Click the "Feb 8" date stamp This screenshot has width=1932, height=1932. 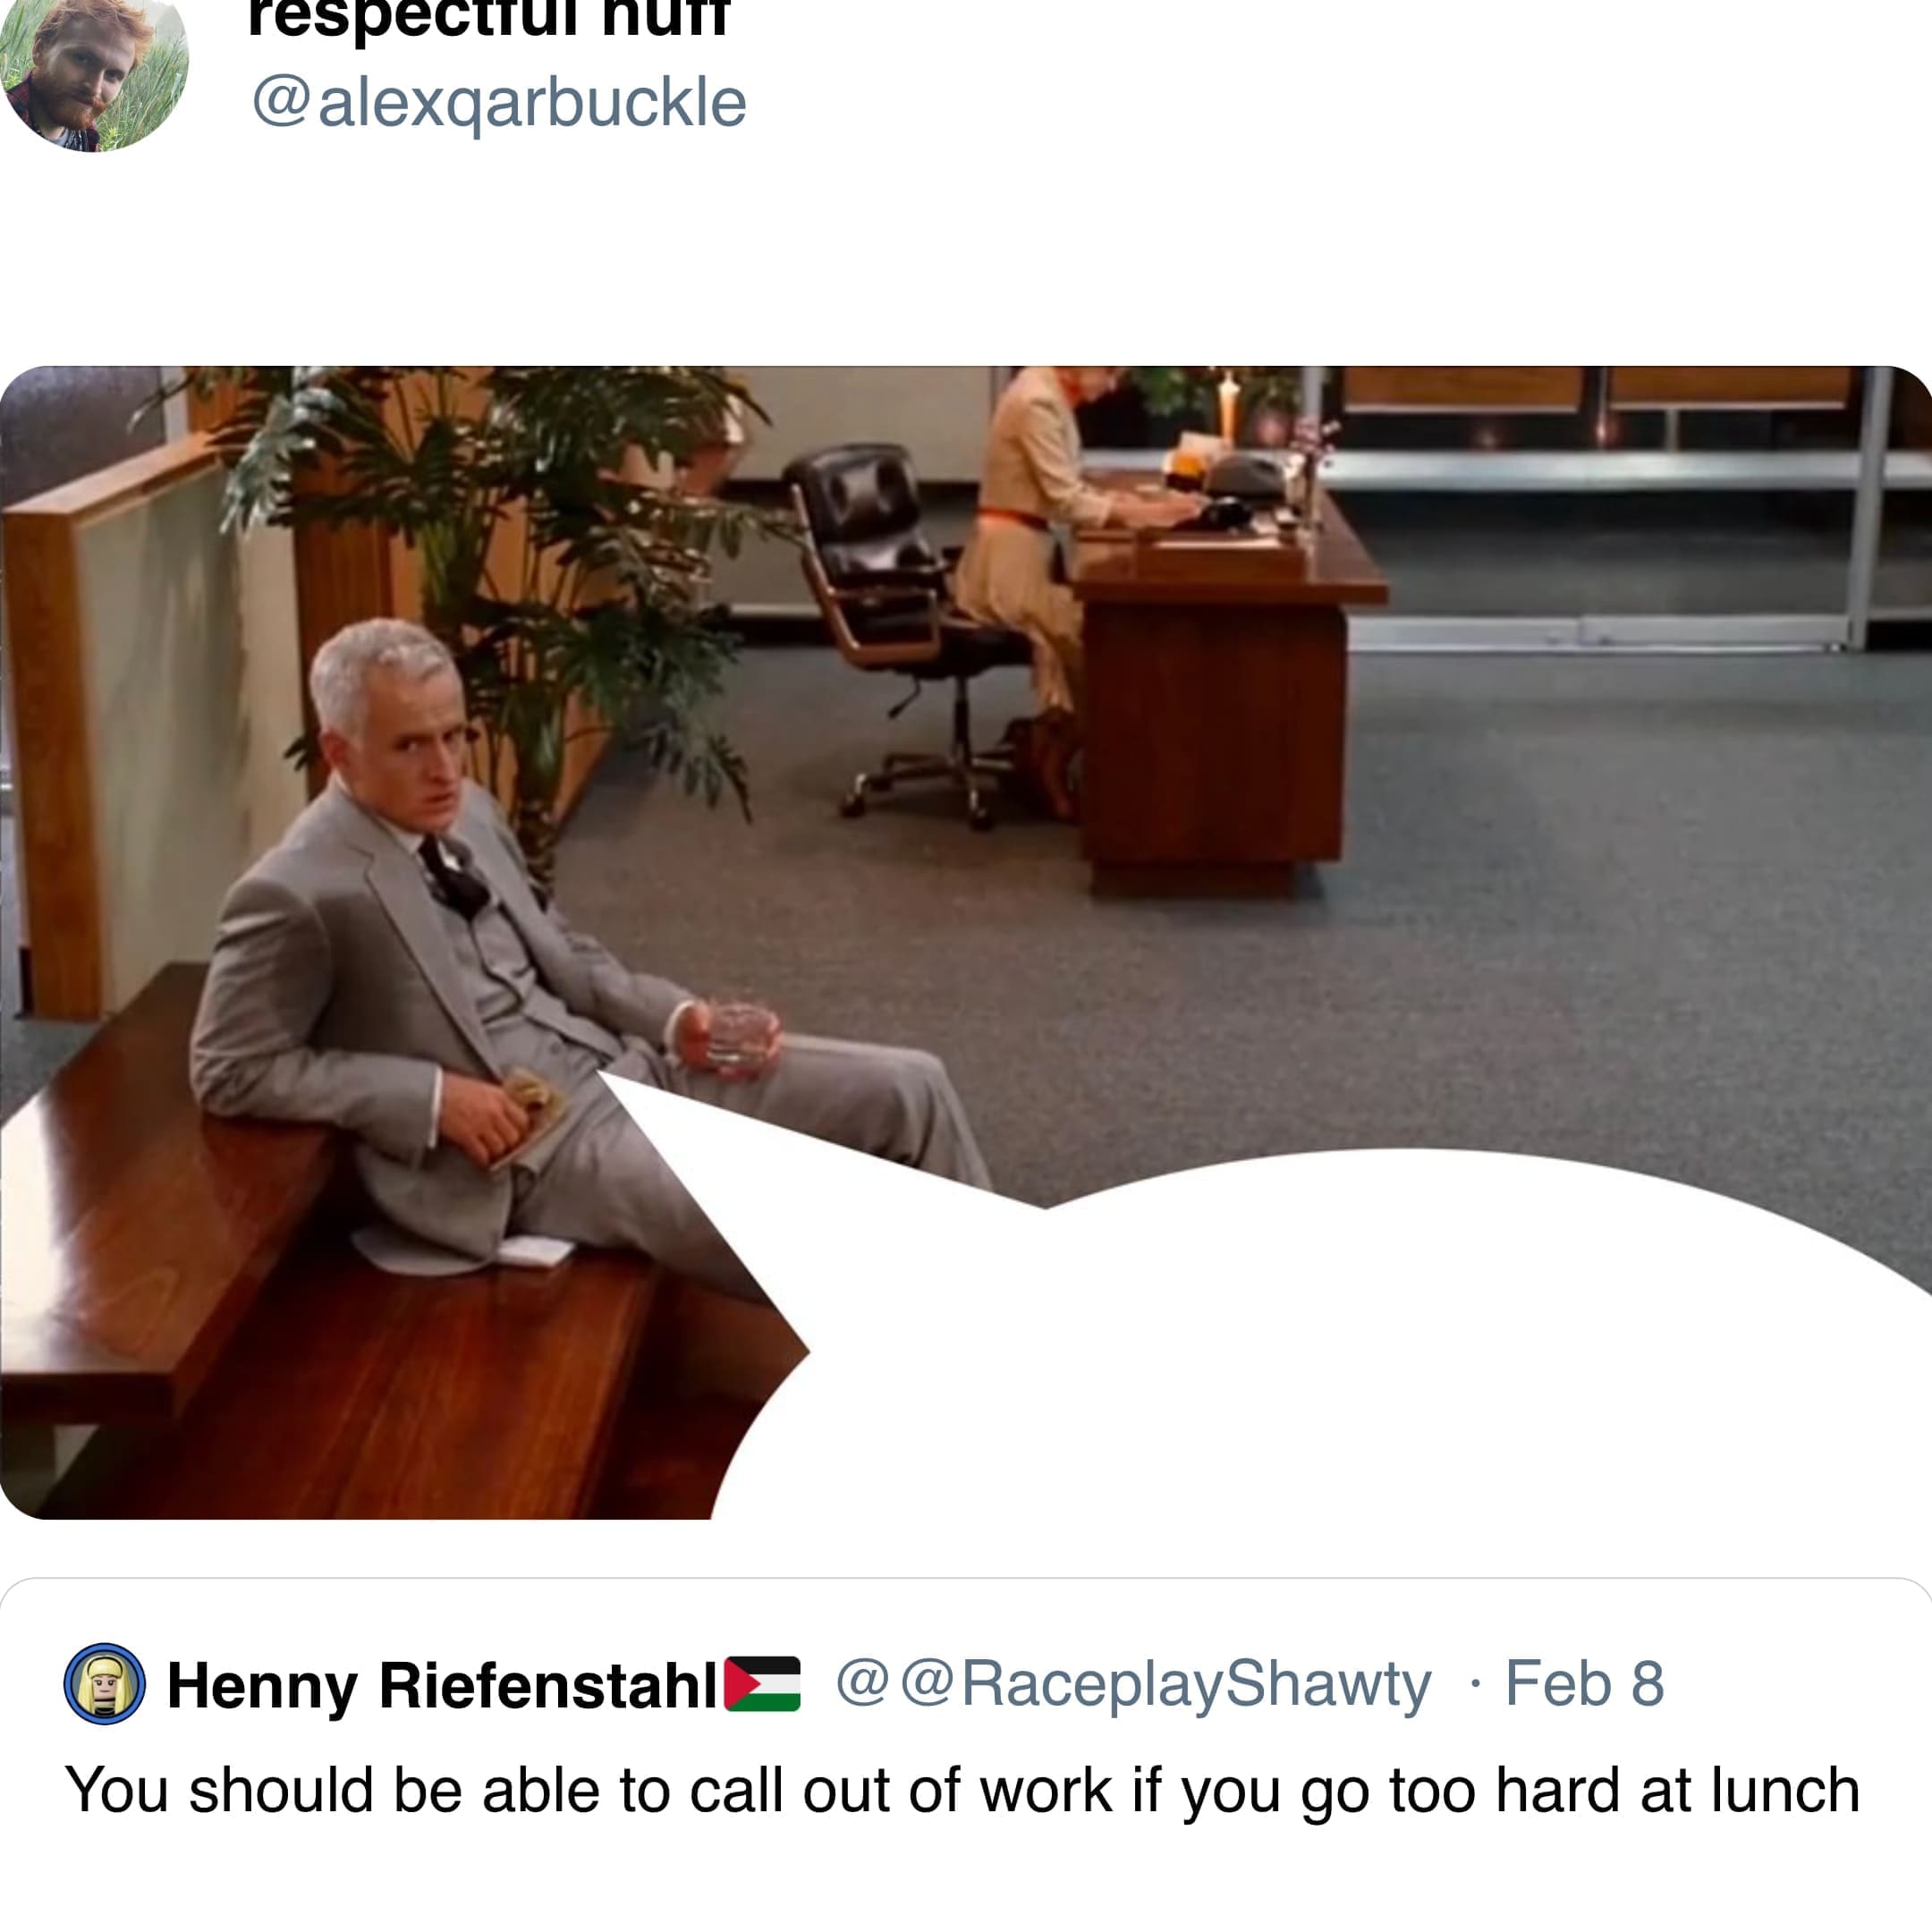coord(1584,1684)
